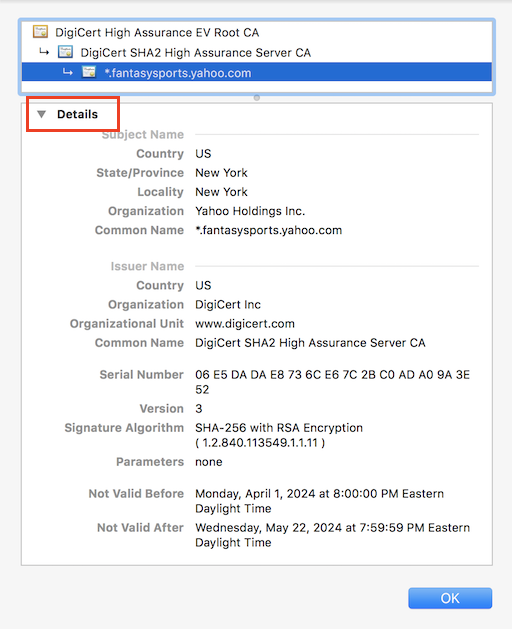Viewport: 512px width, 629px height.
Task: Click the Serial Number field label
Action: point(142,375)
